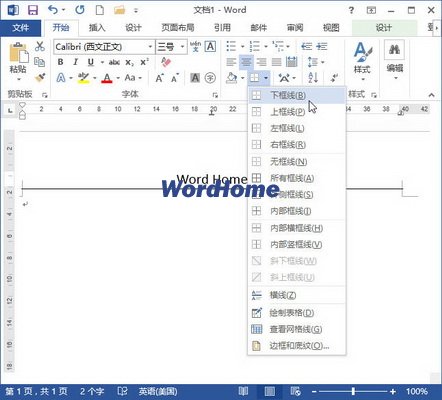Click the Enclose Characters circle icon
442x400 pixels.
pos(210,78)
